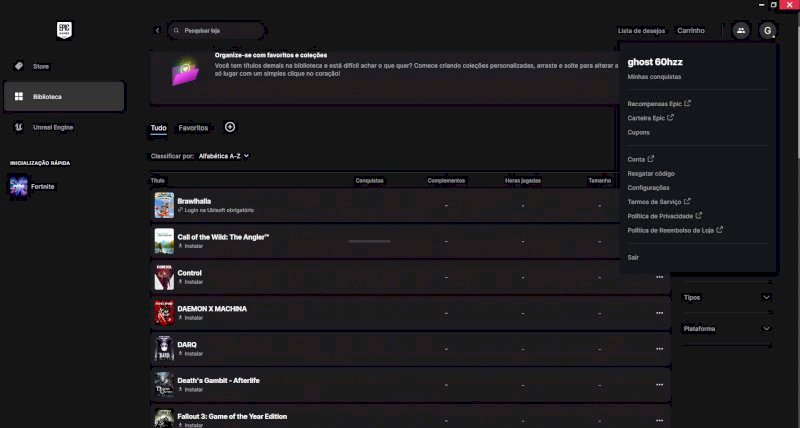Click the Tamanho column header
The height and width of the screenshot is (428, 800).
click(x=599, y=181)
